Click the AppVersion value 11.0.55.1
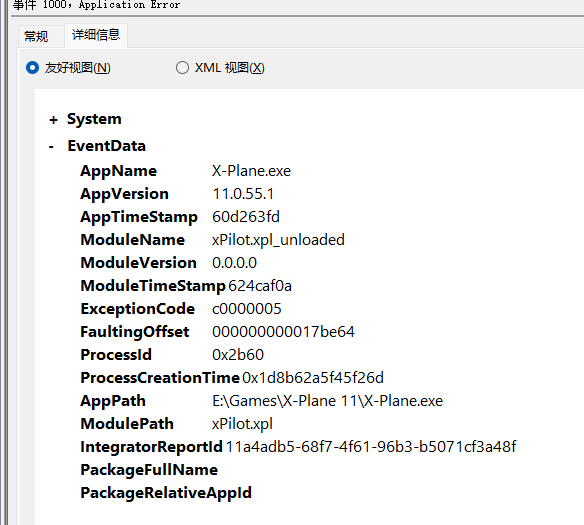The width and height of the screenshot is (584, 525). [x=243, y=194]
